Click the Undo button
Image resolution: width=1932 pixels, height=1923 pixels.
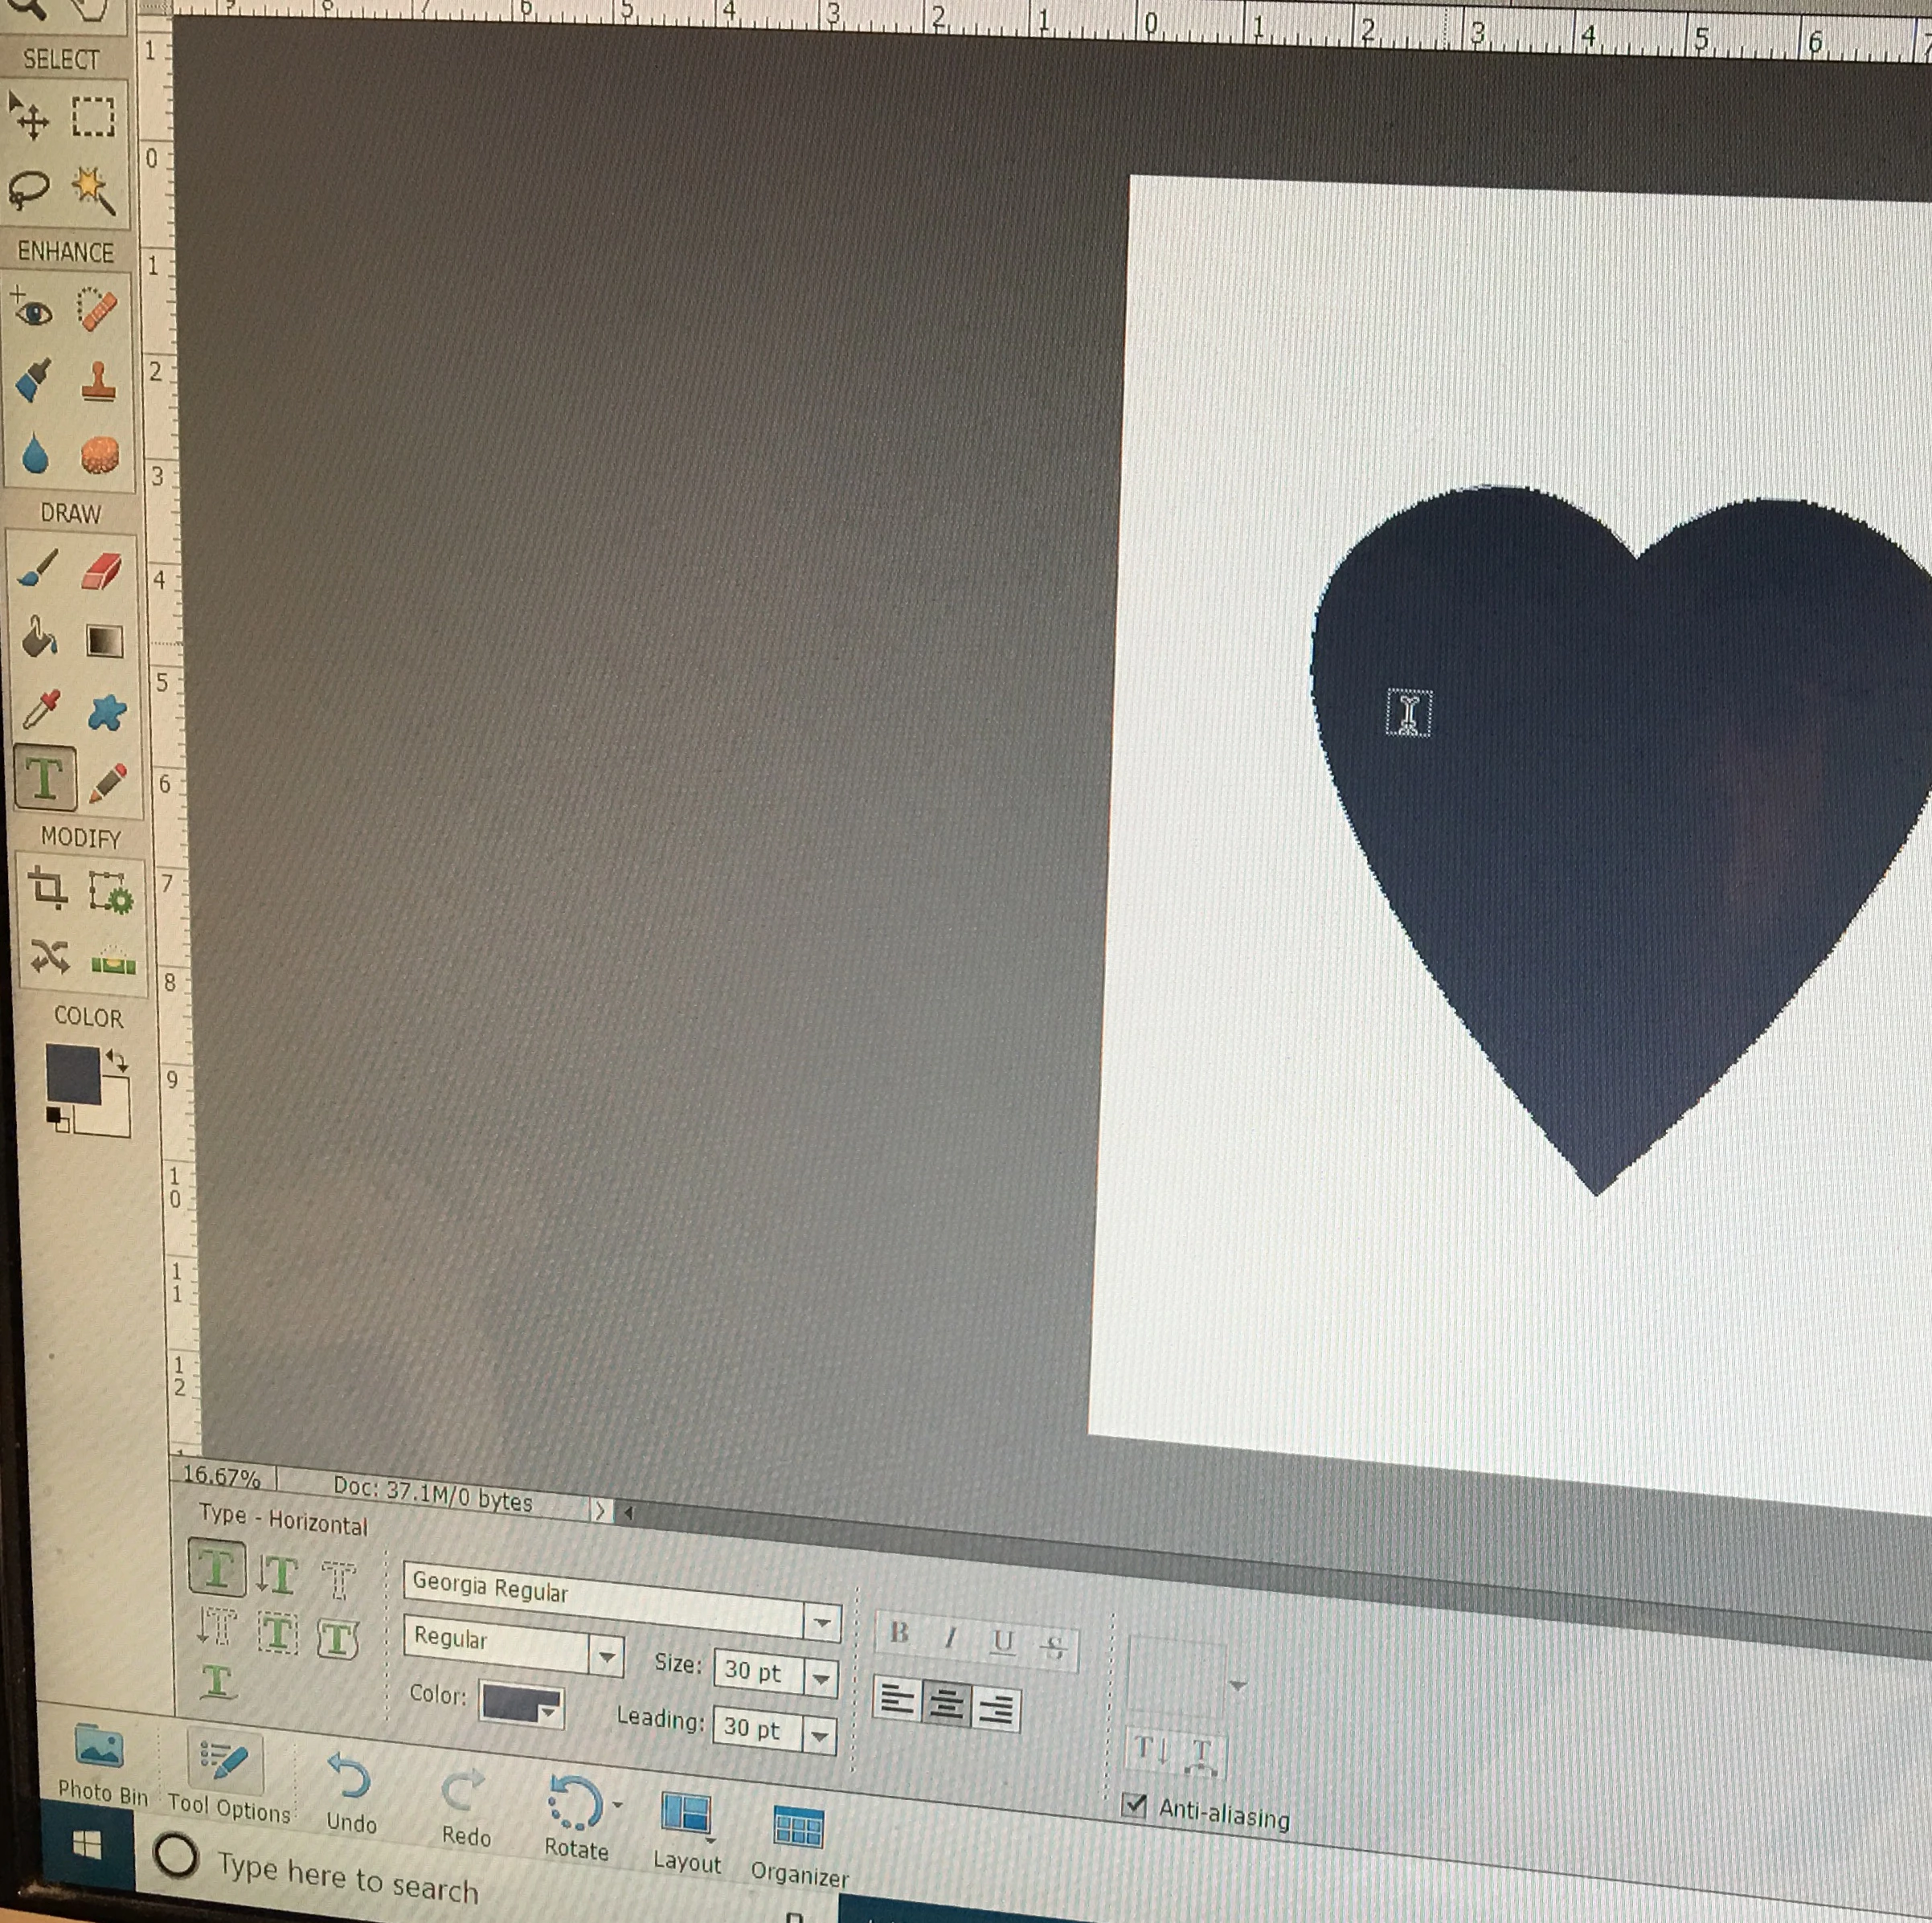[350, 1791]
